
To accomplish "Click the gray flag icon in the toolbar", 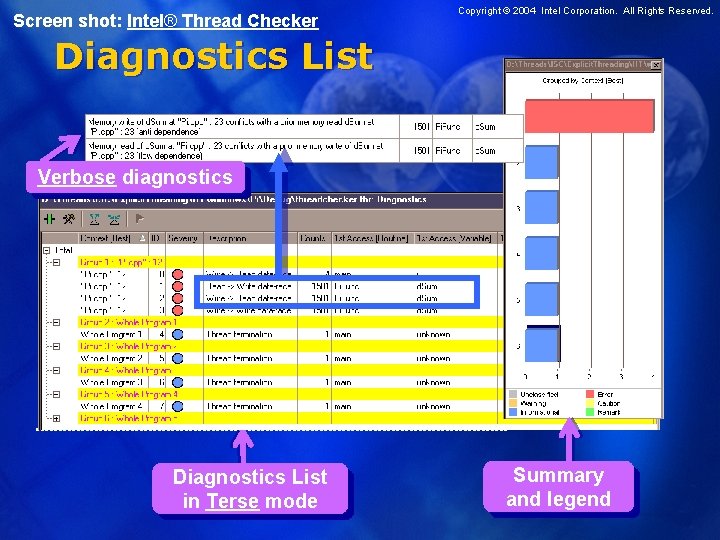I will [140, 219].
